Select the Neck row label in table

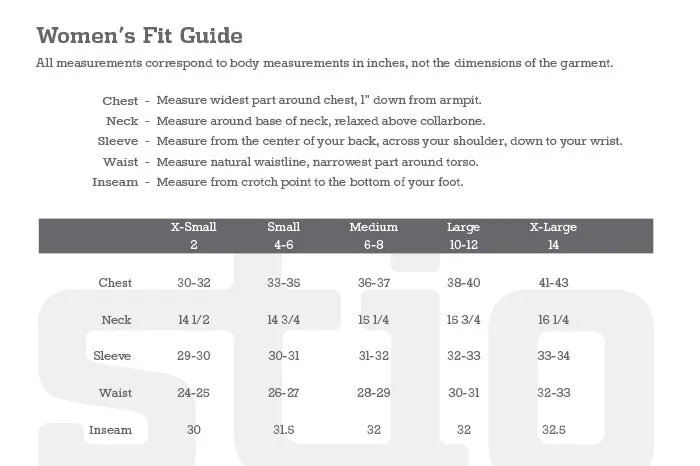pos(116,320)
